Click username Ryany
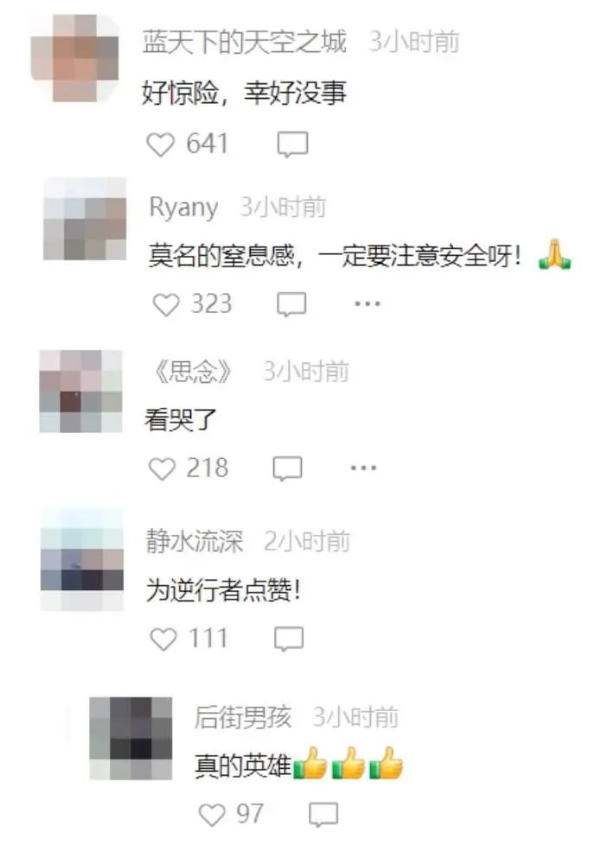The image size is (613, 850). click(x=184, y=208)
